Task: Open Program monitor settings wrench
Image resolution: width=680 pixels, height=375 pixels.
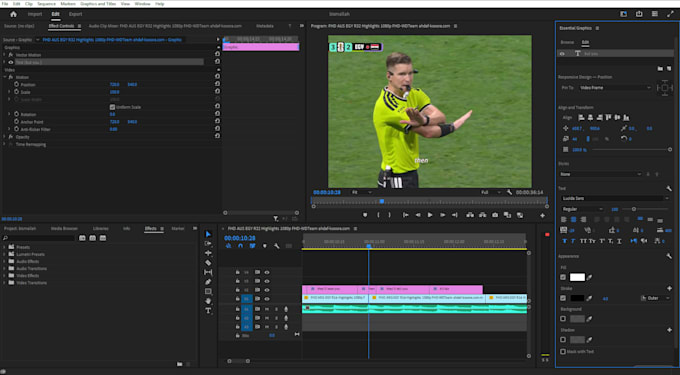Action: coord(510,192)
